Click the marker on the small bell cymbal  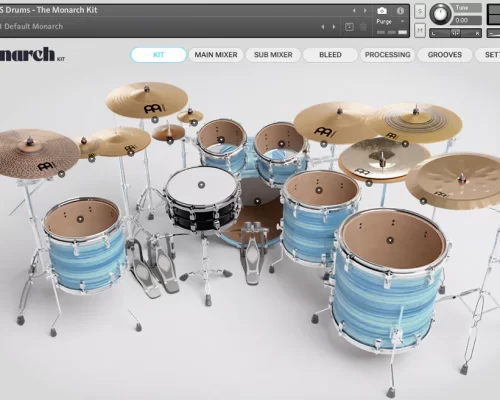[x=170, y=141]
